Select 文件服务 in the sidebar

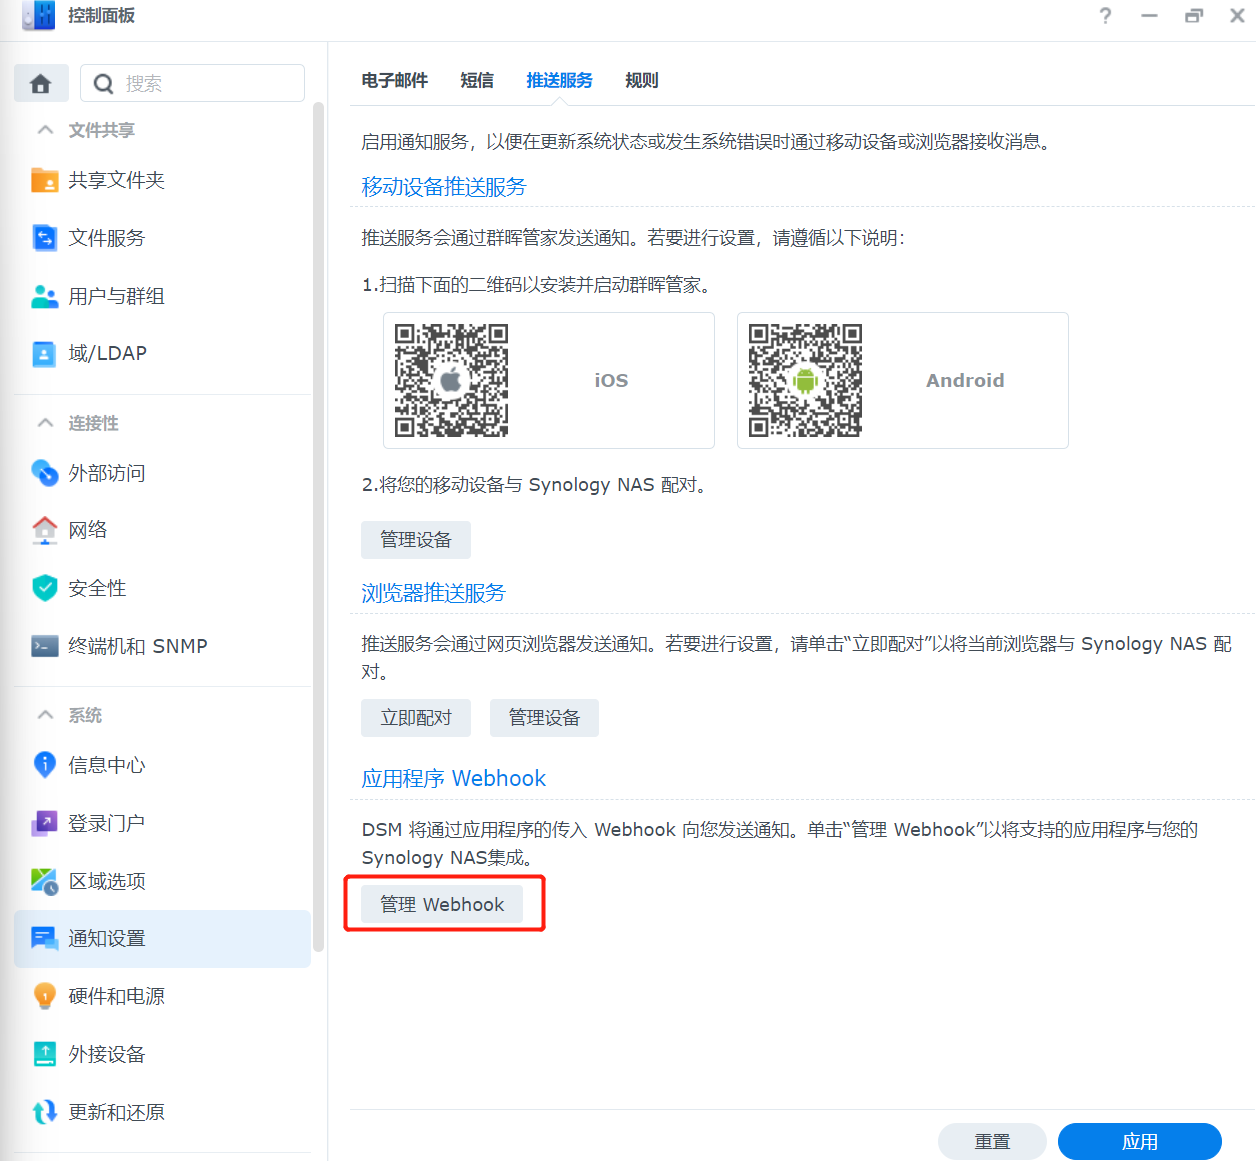162,238
